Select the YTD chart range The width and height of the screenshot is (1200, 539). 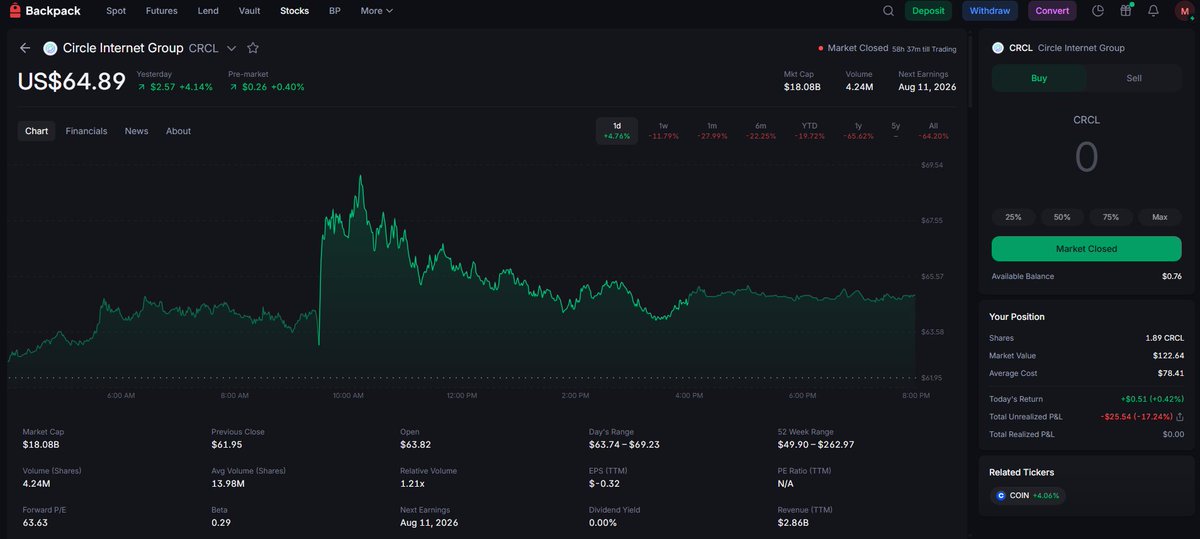tap(810, 131)
